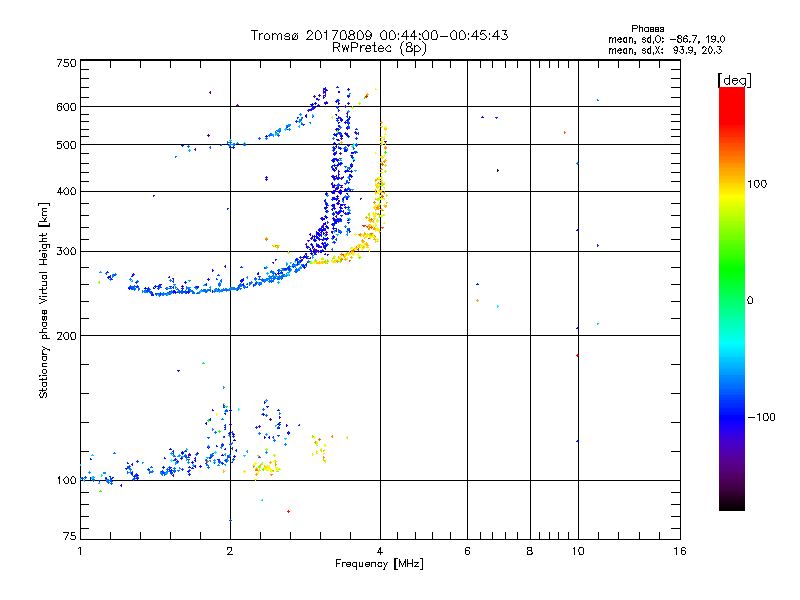Click the '16' x-axis tick label
Screen dimensions: 800x600
pyautogui.click(x=680, y=551)
